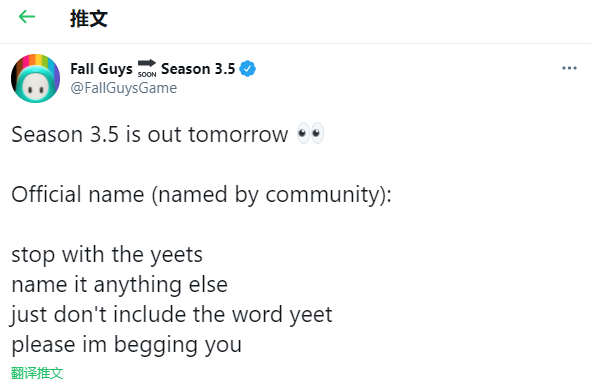The height and width of the screenshot is (387, 591).
Task: Click the word "tomorrow" in the tweet
Action: [x=238, y=135]
